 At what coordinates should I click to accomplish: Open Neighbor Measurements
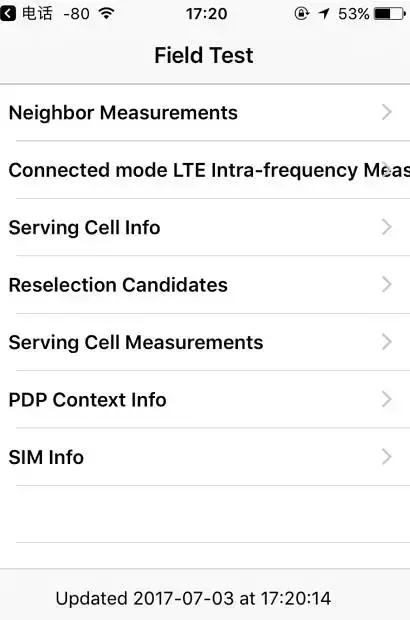click(205, 112)
